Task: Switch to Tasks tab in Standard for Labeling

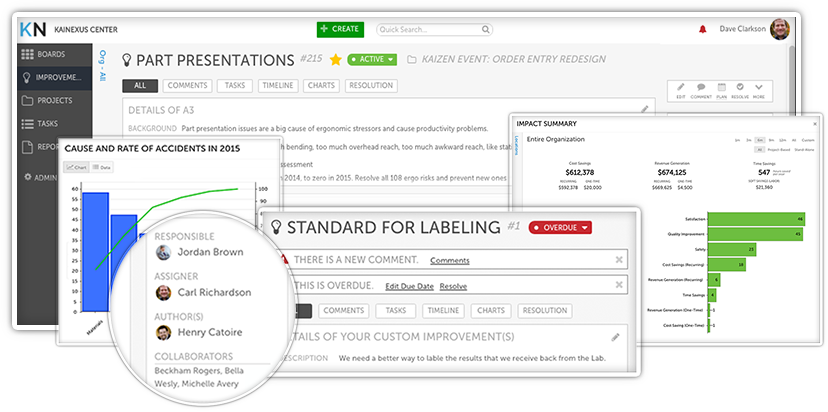Action: click(x=396, y=311)
